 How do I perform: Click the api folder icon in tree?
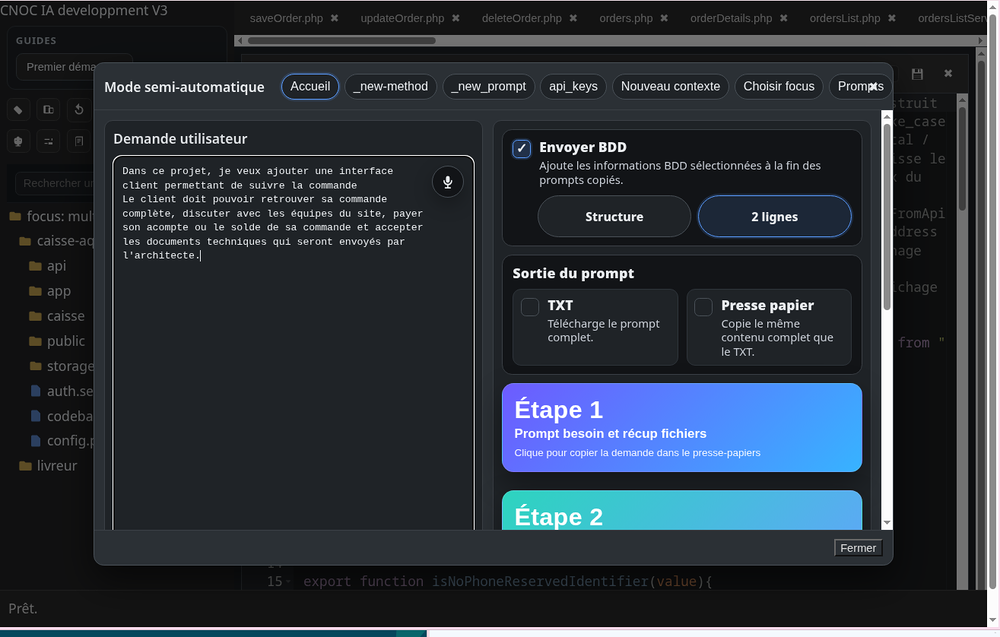[x=36, y=266]
